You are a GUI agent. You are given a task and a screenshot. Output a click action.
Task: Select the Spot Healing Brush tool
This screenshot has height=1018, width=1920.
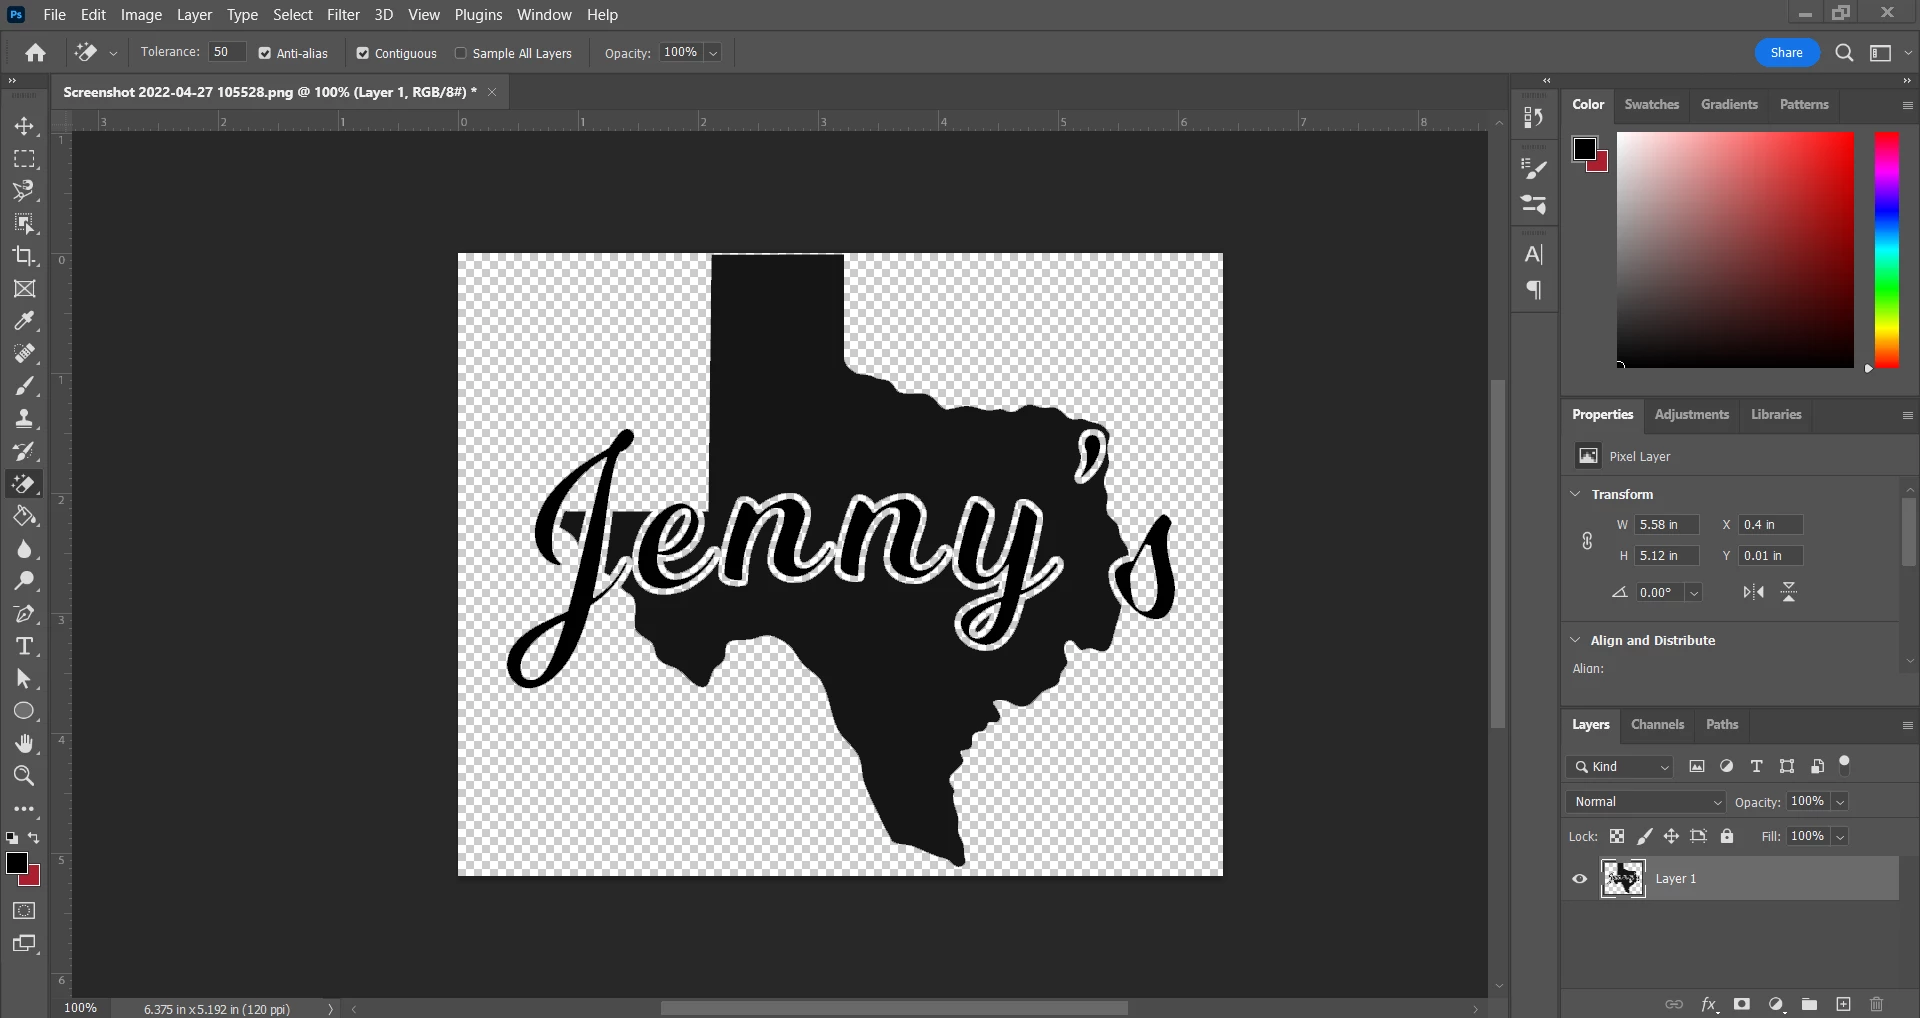(x=24, y=353)
